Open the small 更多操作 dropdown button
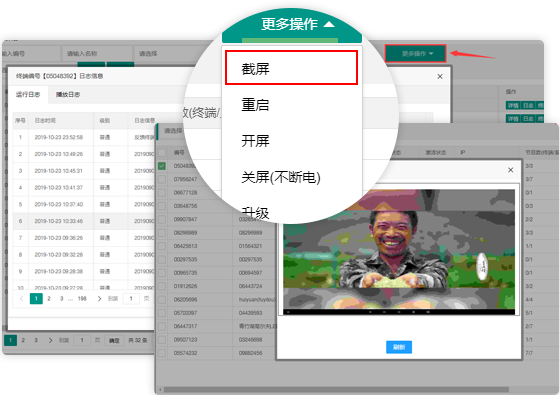560x395 pixels. coord(415,54)
